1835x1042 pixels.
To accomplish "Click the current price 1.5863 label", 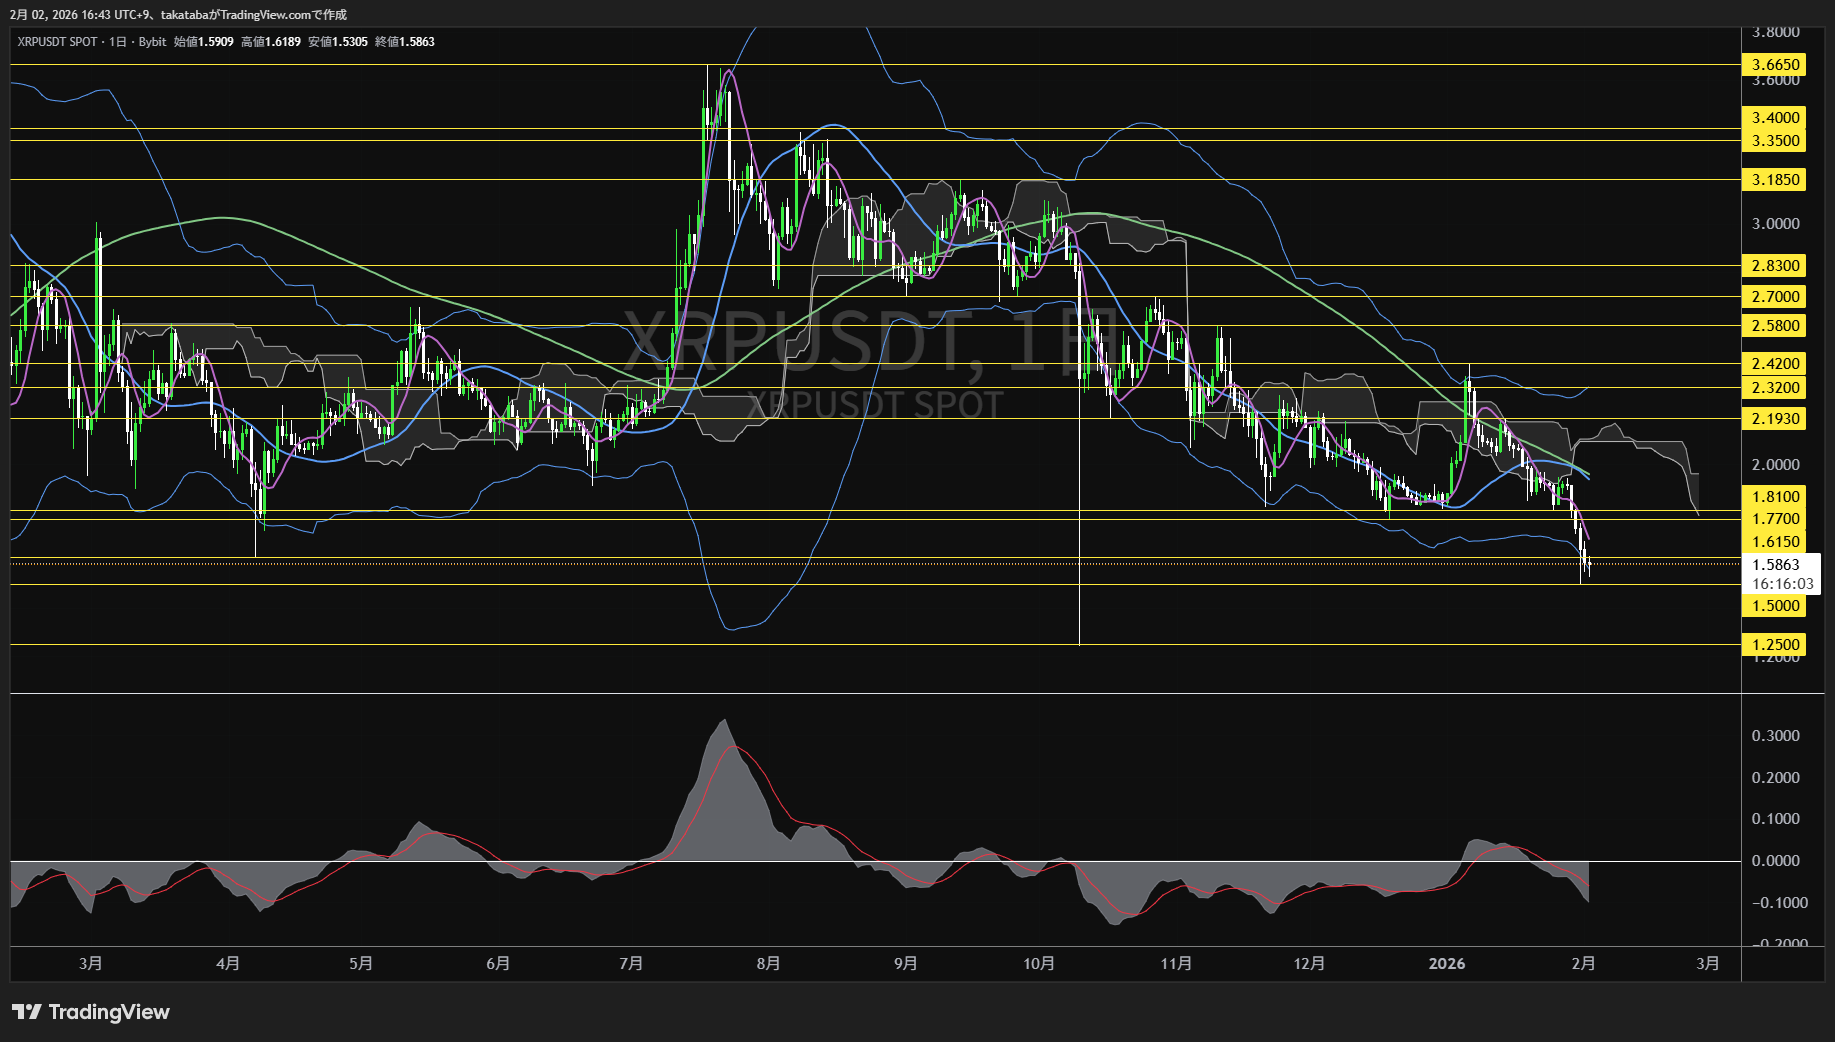I will click(1775, 565).
